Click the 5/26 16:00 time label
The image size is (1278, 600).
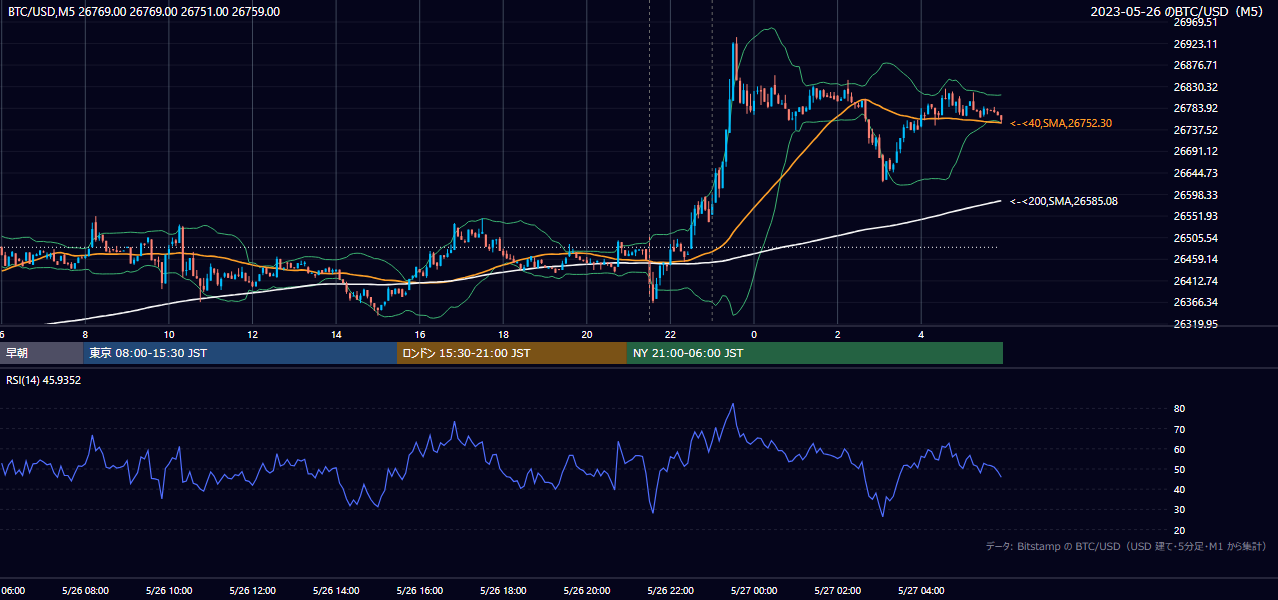[x=419, y=591]
